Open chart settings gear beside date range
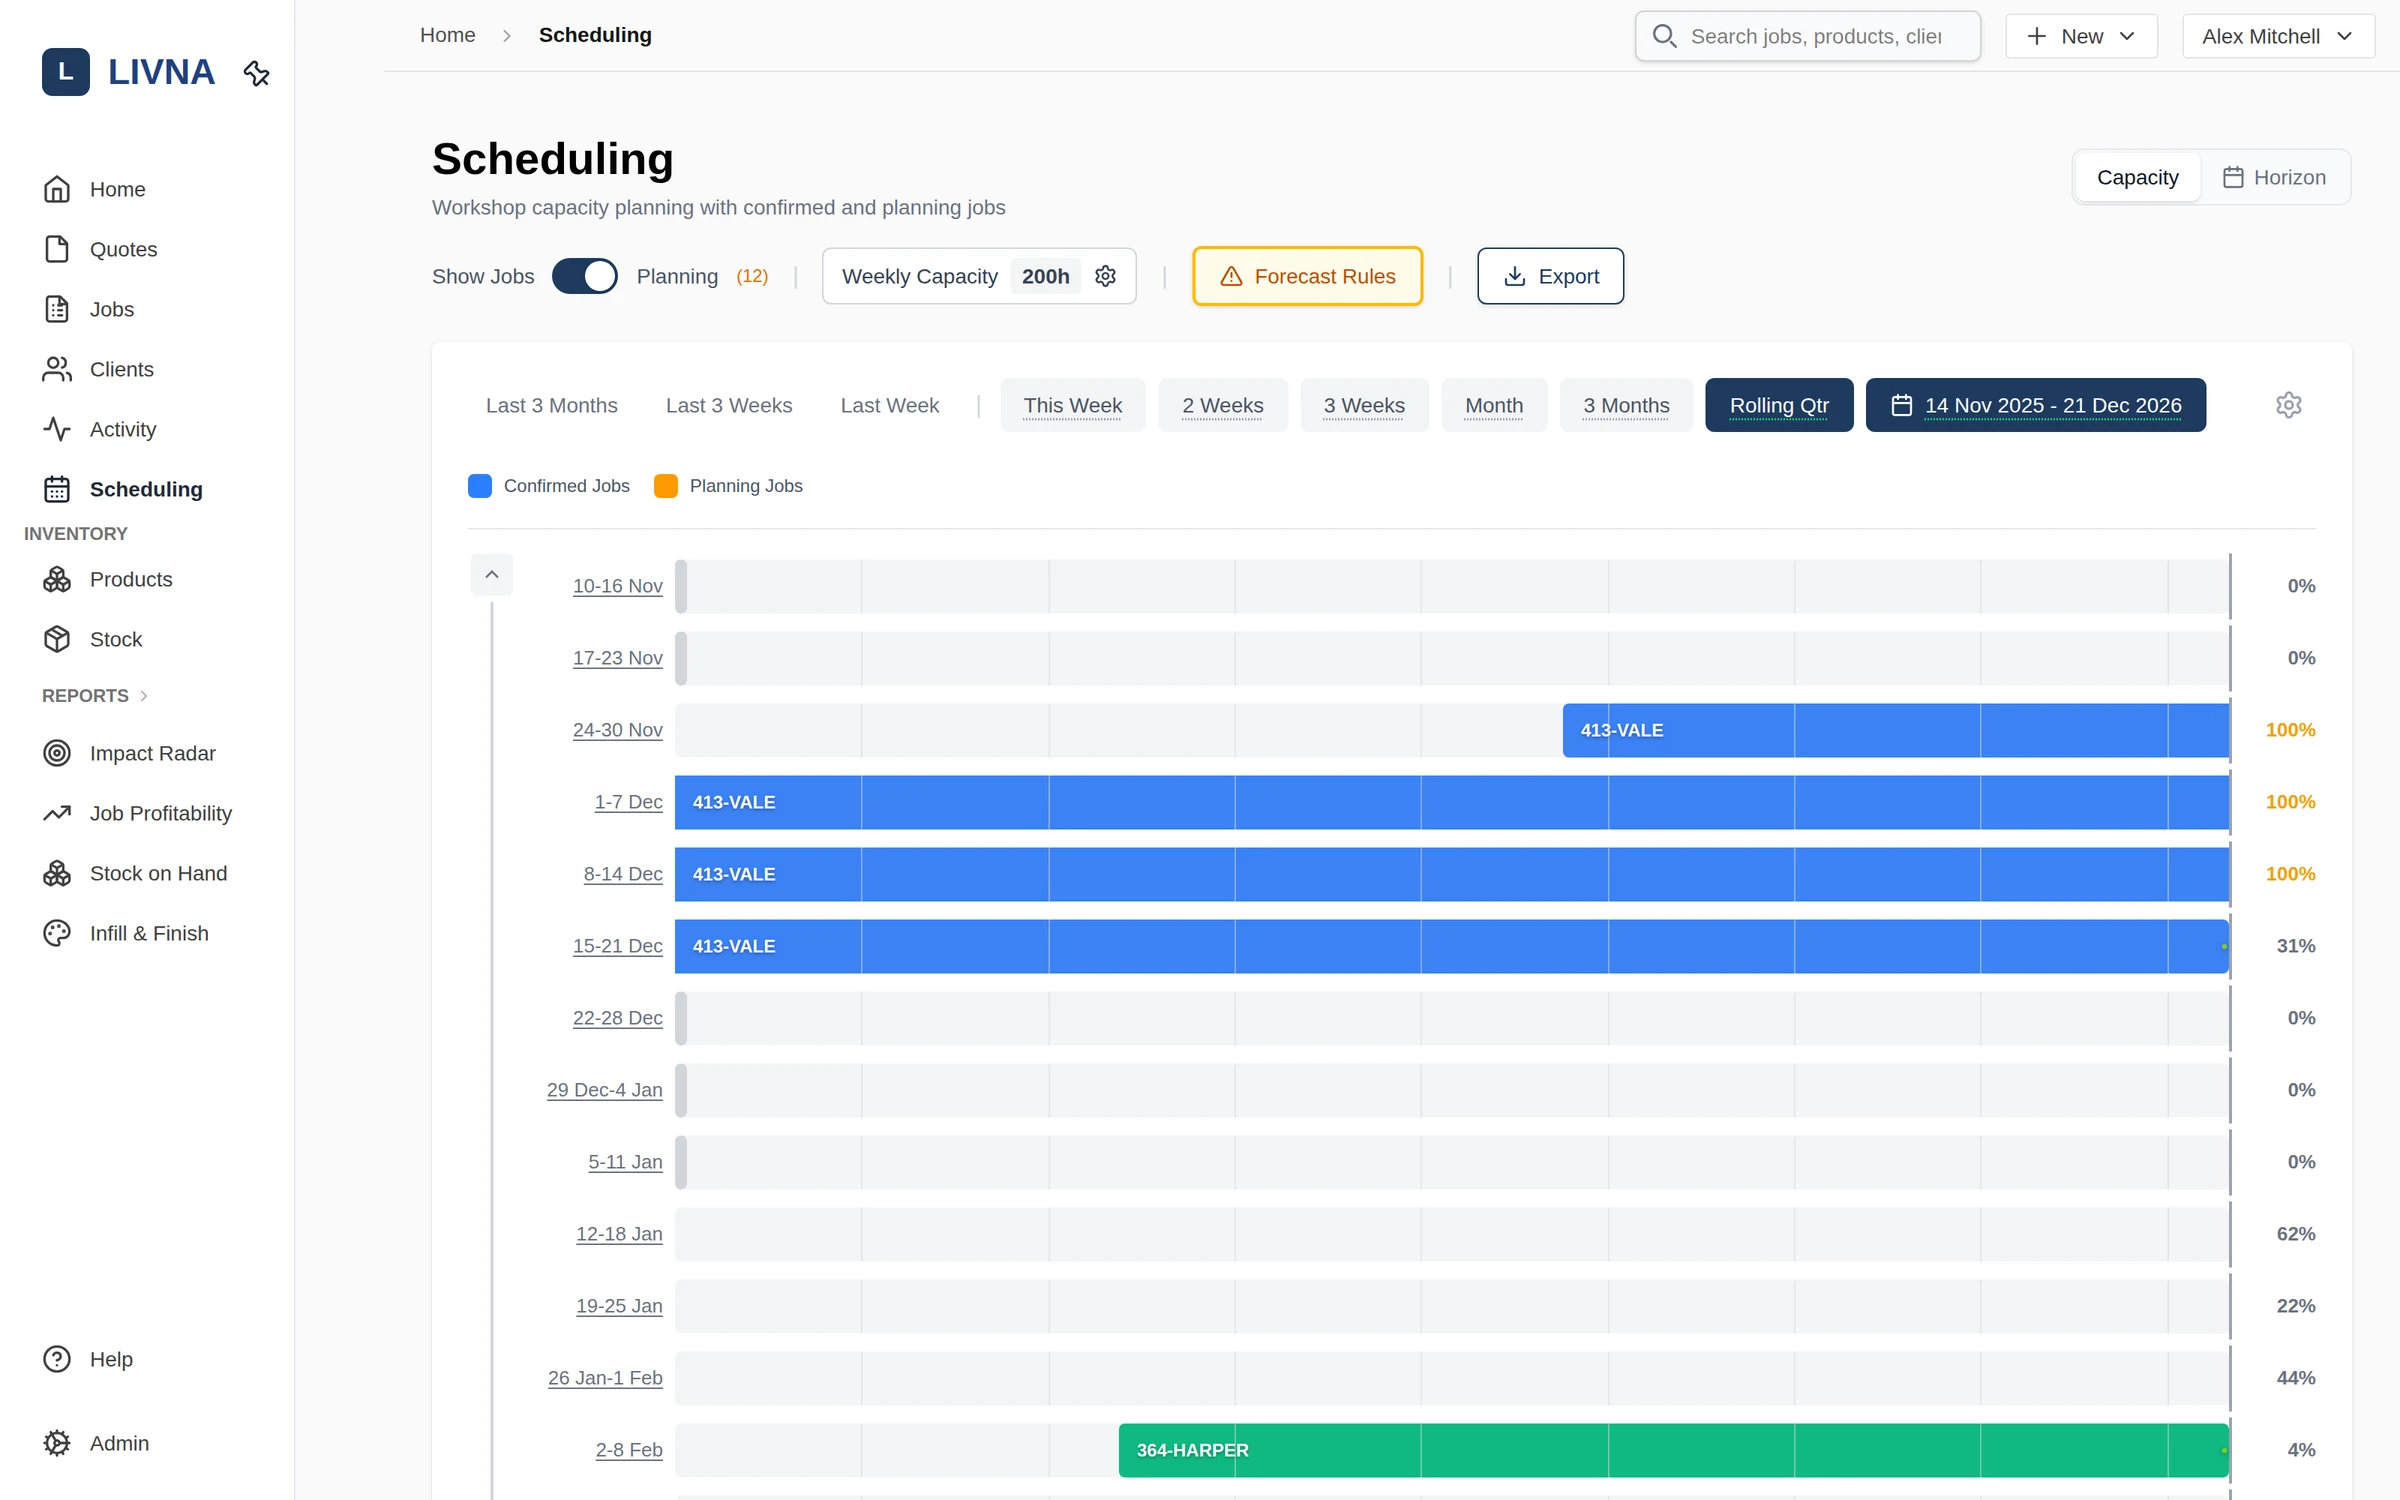 point(2289,405)
